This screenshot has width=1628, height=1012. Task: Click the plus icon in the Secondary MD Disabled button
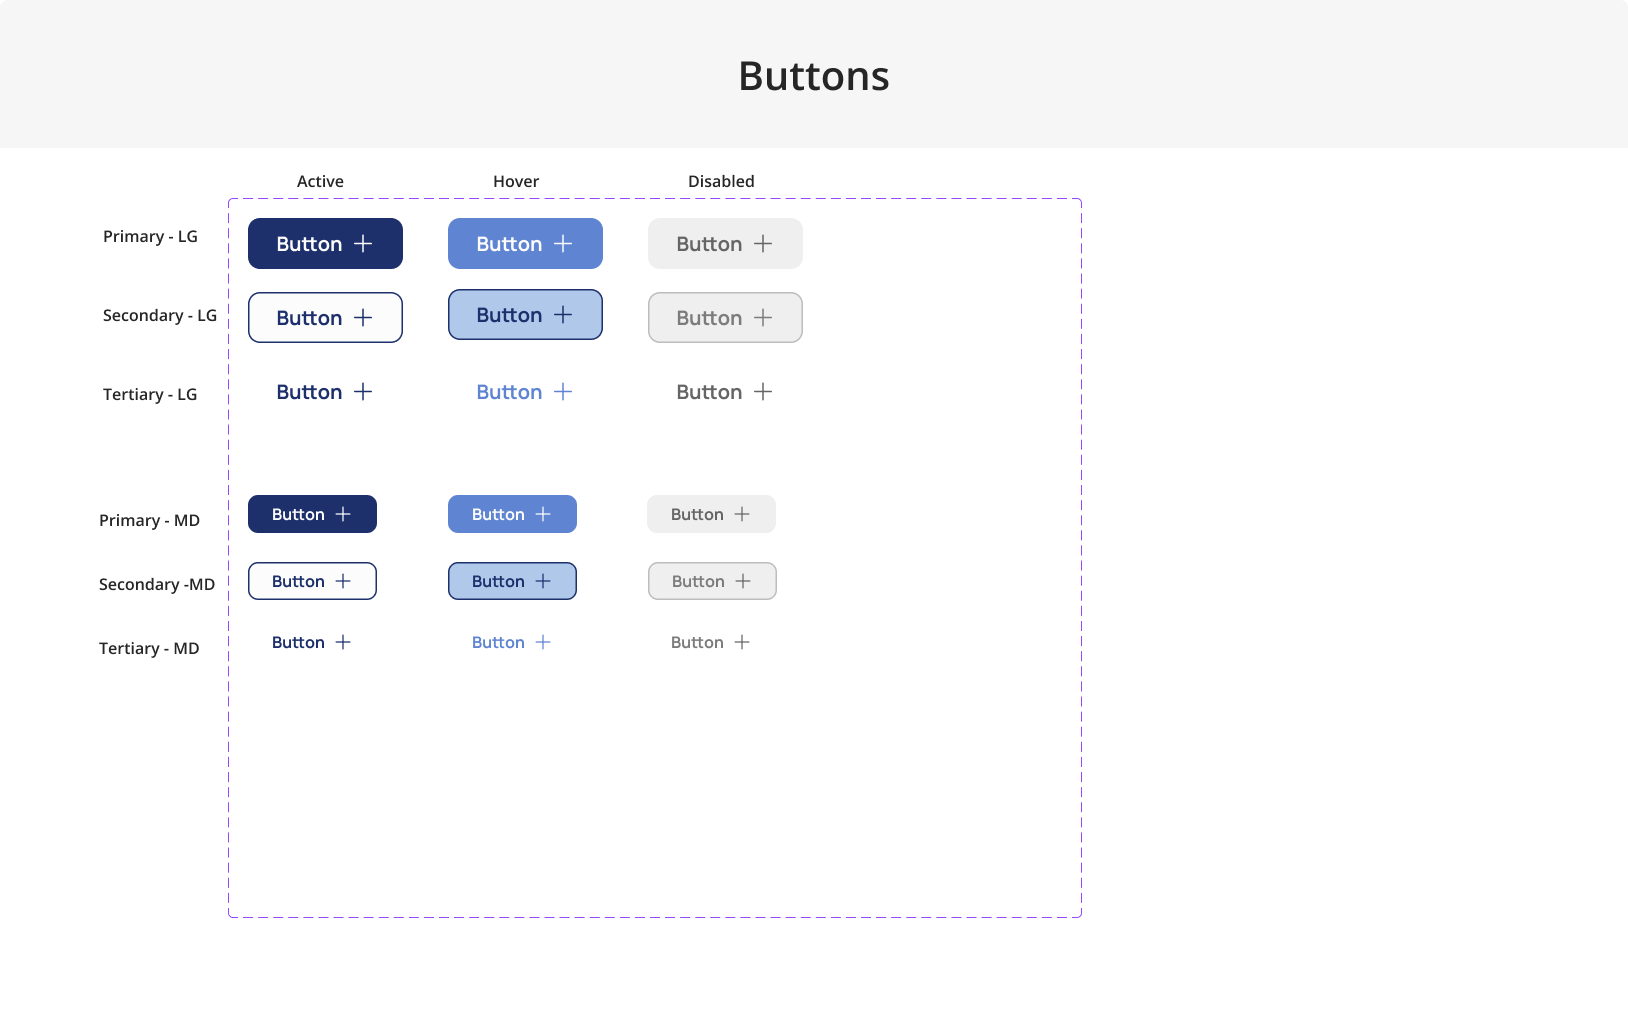coord(743,581)
